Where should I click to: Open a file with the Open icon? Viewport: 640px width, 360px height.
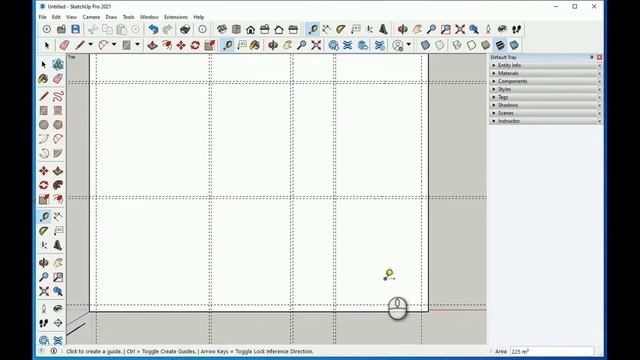(61, 29)
